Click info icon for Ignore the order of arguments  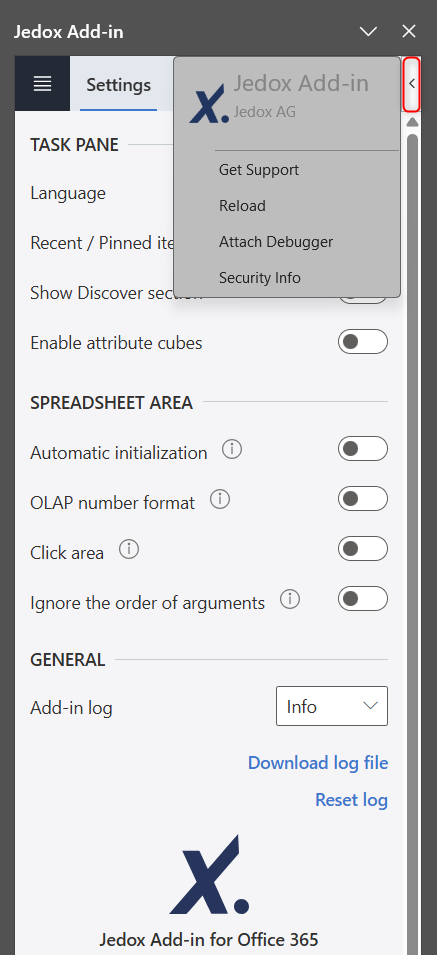click(x=290, y=600)
